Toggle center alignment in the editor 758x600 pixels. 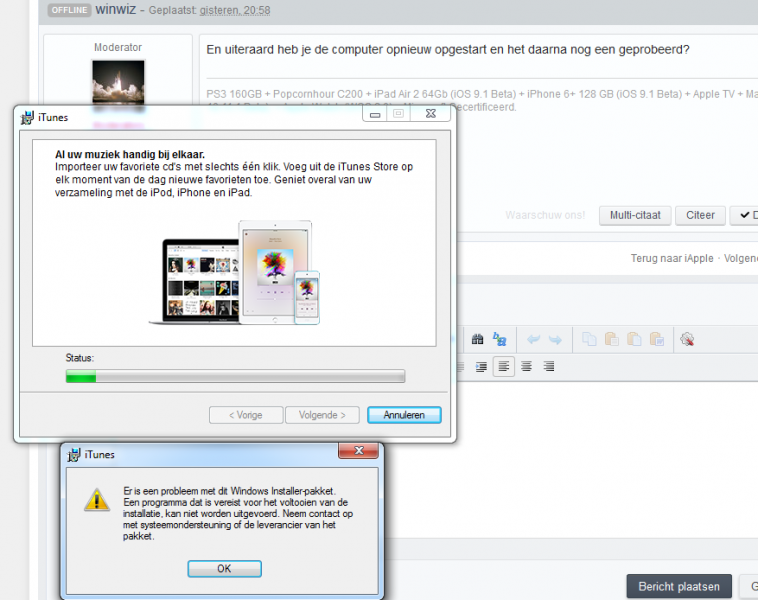(x=526, y=366)
